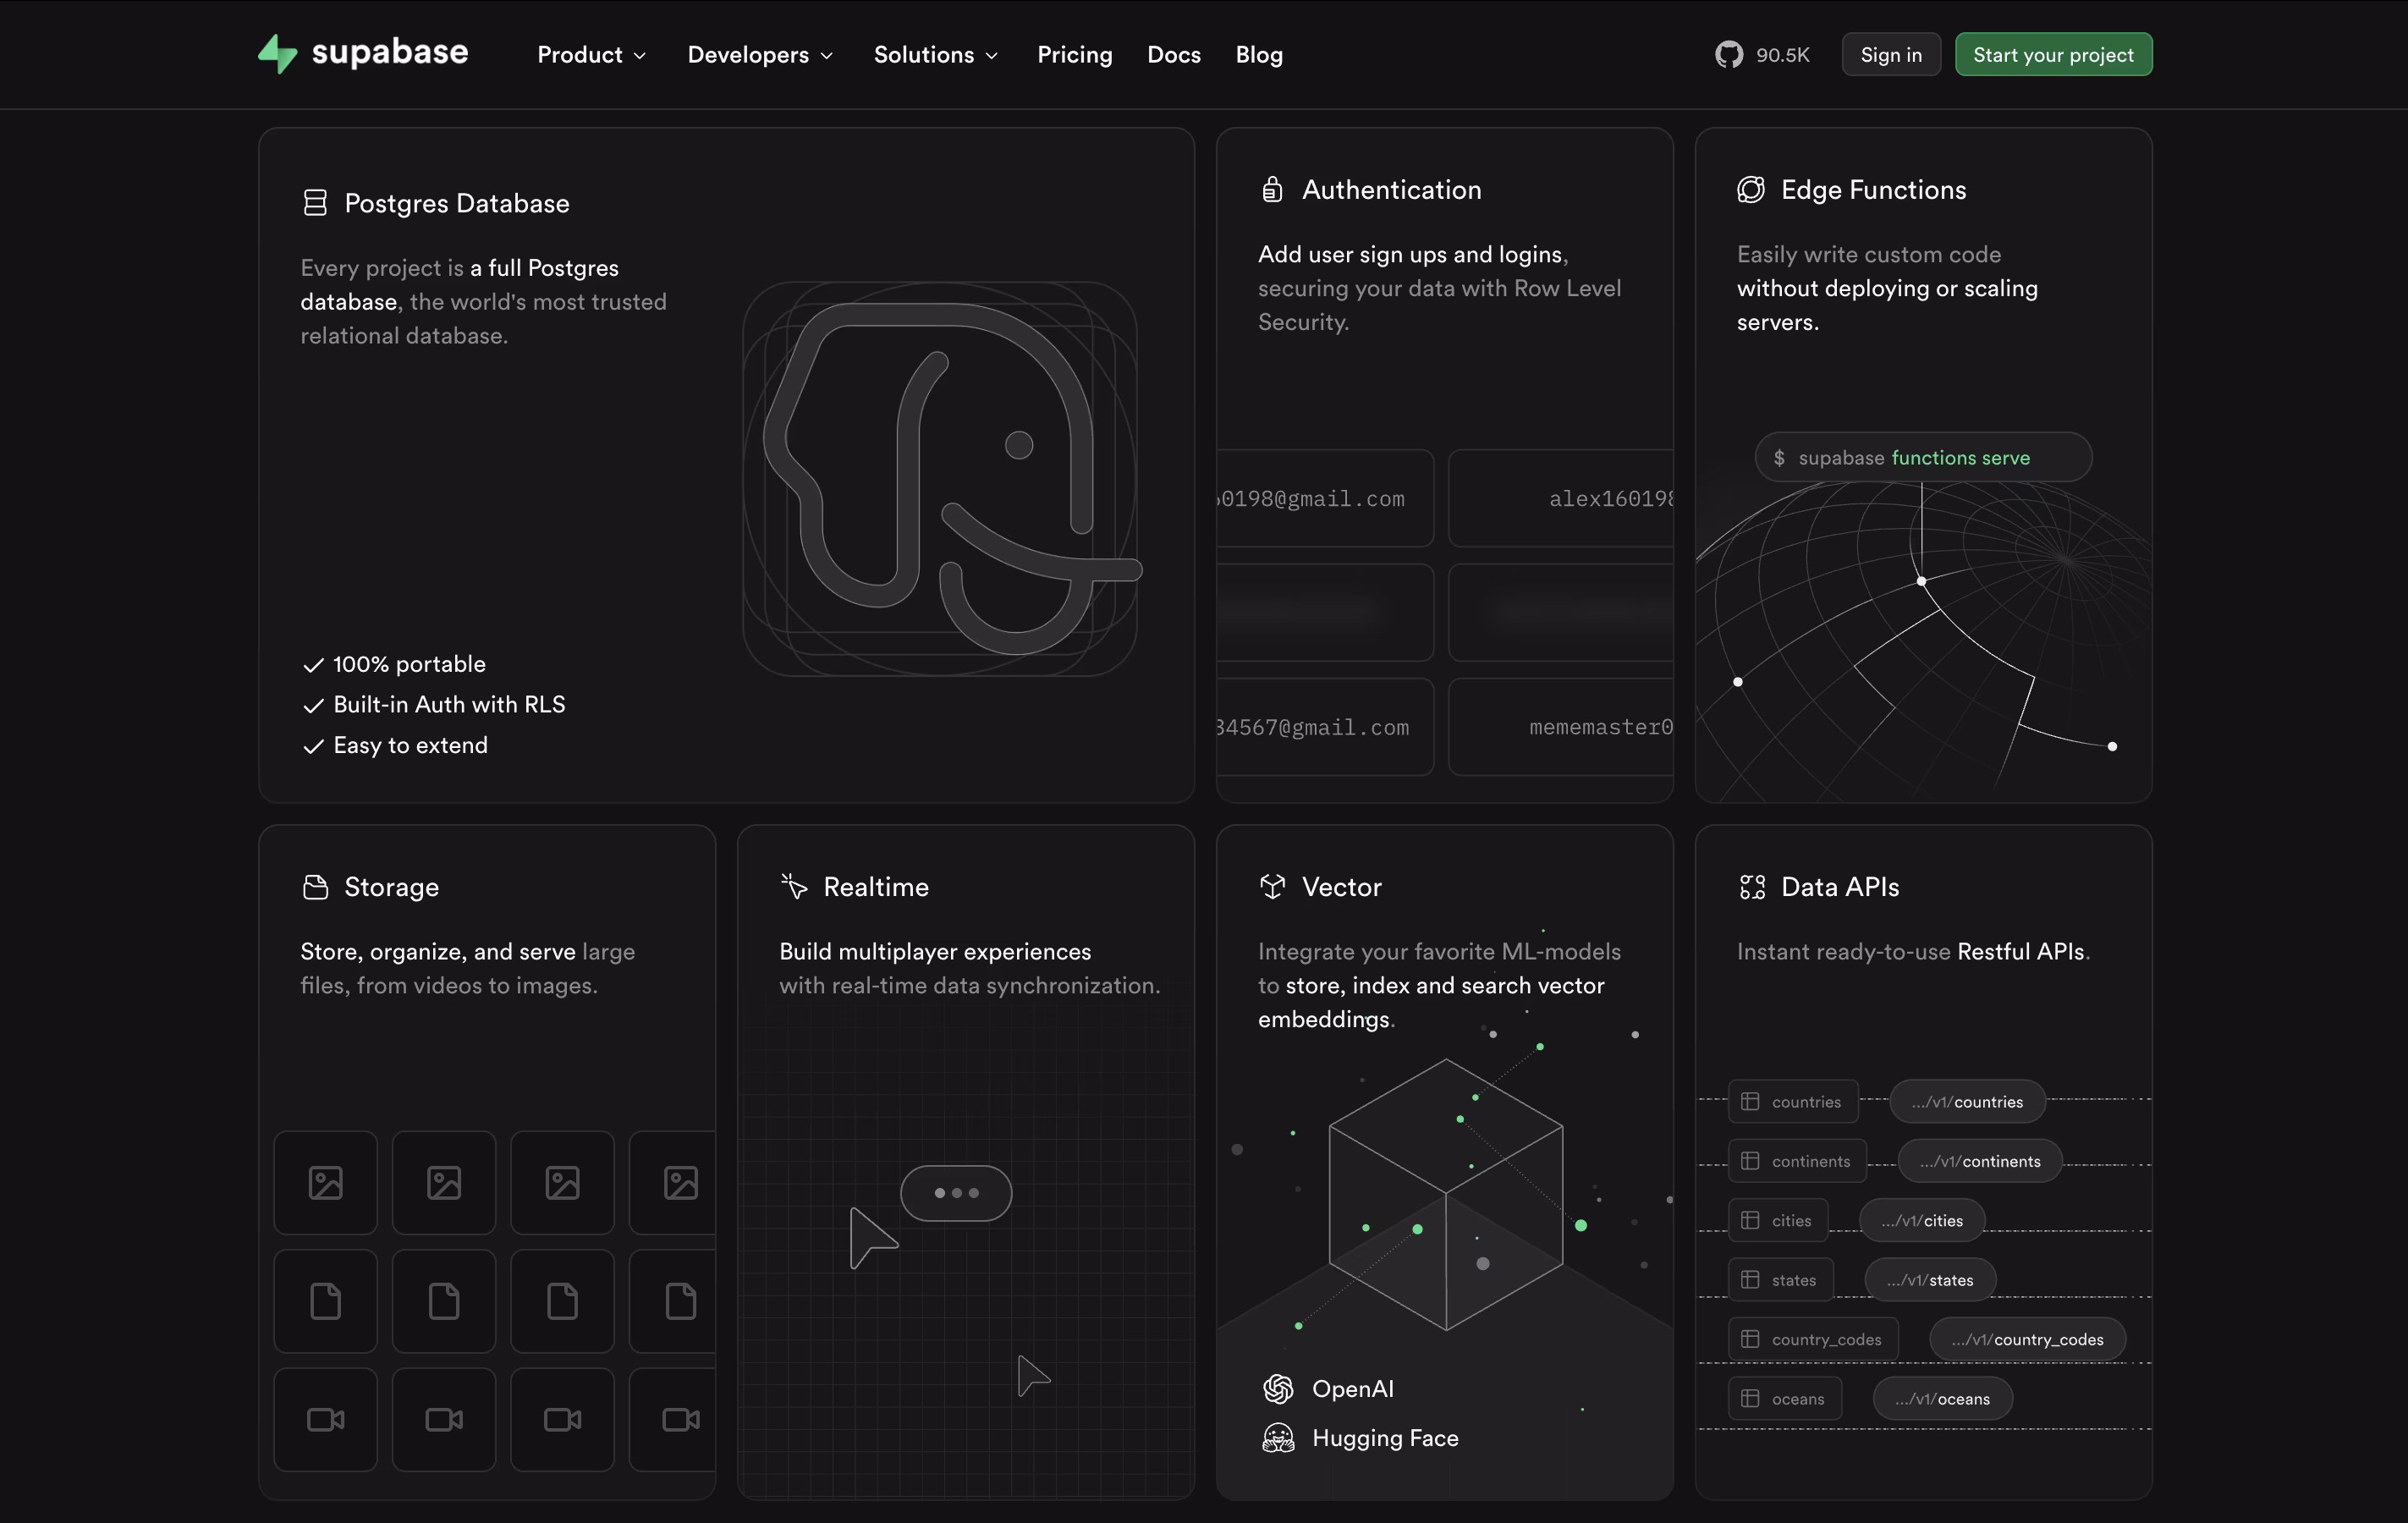Click the OpenAI logo icon
The width and height of the screenshot is (2408, 1523).
click(1278, 1388)
